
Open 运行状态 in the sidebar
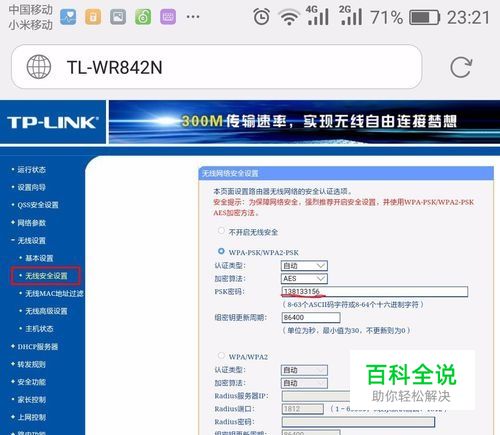(31, 170)
